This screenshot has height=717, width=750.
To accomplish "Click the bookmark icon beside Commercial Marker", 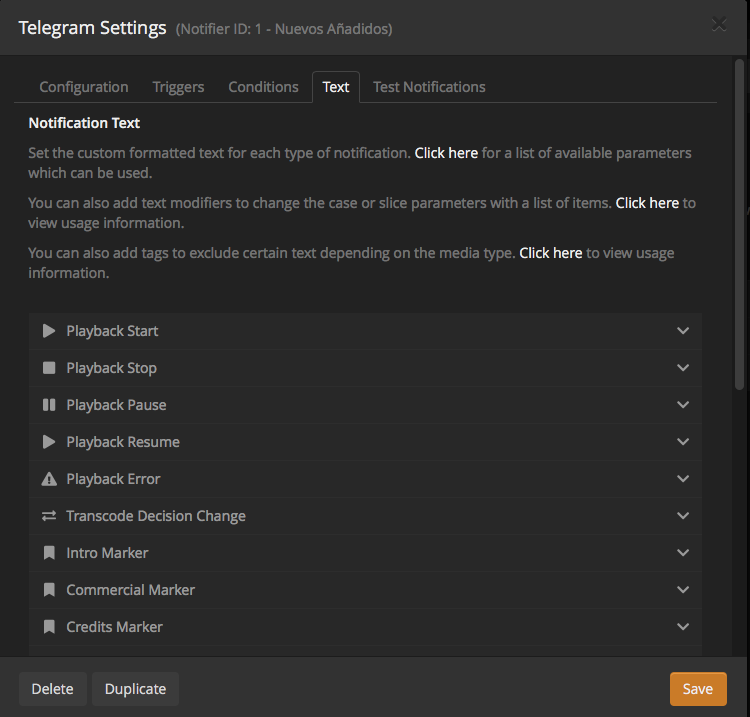I will [49, 590].
